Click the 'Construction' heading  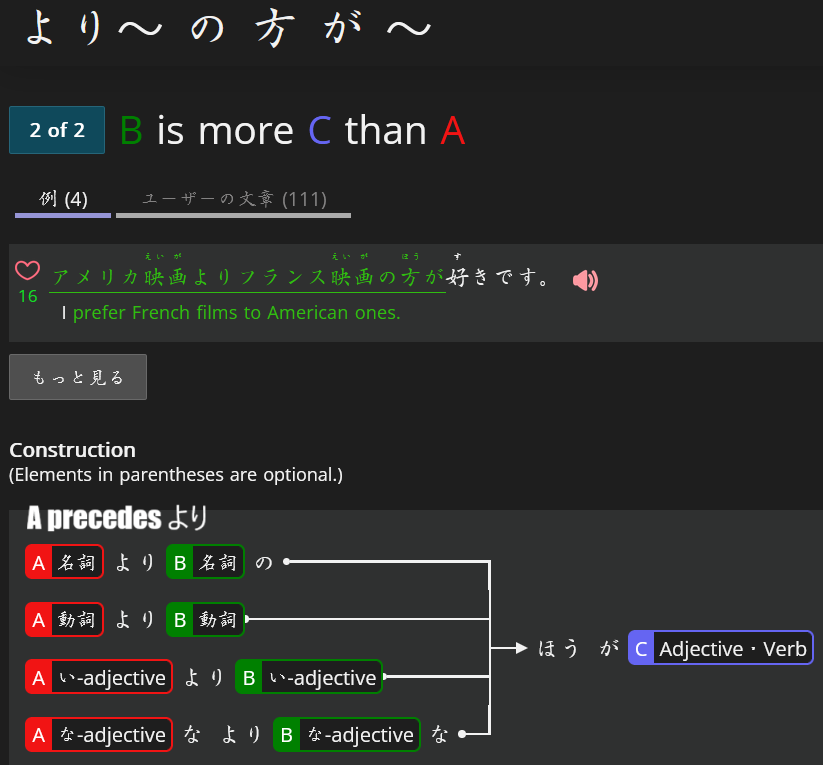[72, 450]
